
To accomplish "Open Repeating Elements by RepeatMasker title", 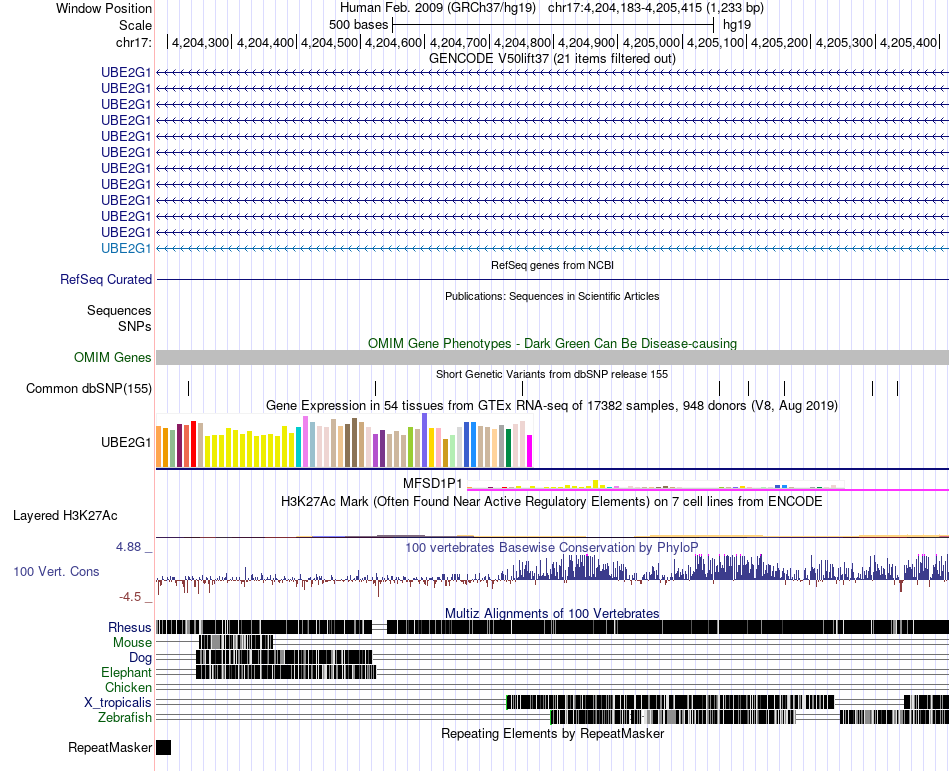I will pyautogui.click(x=552, y=733).
